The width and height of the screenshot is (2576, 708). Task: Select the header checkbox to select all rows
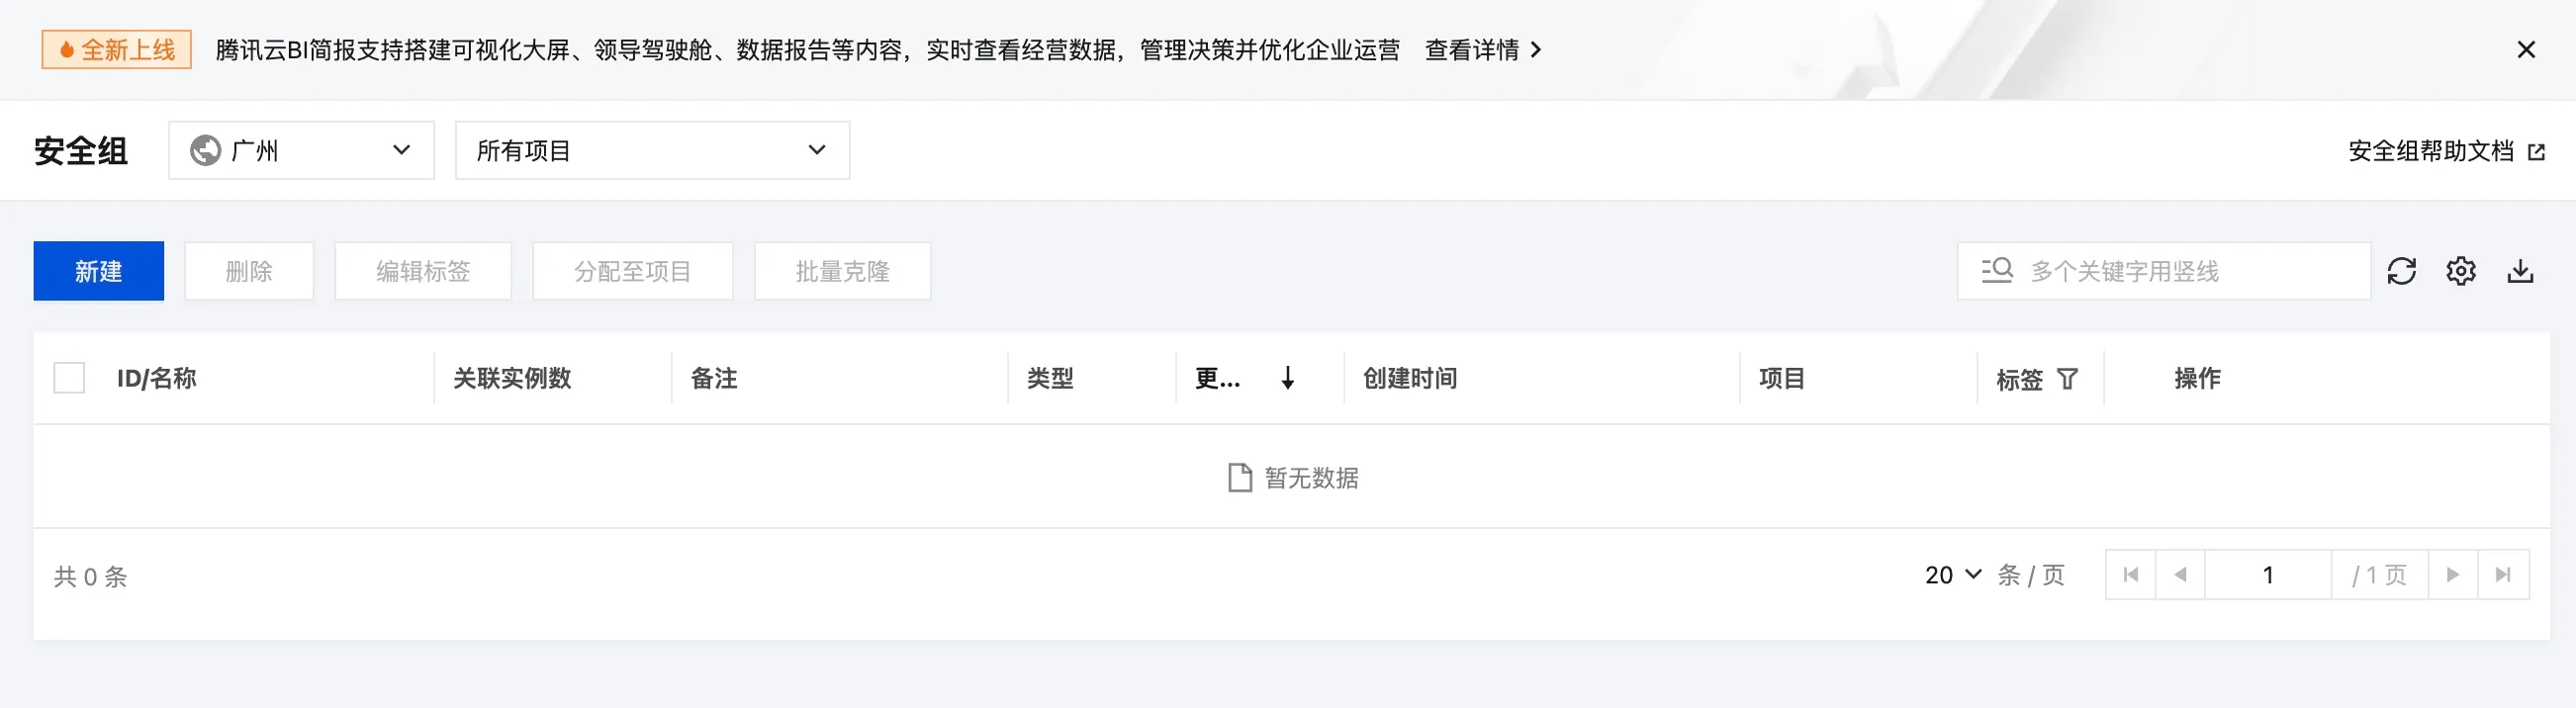[x=68, y=378]
